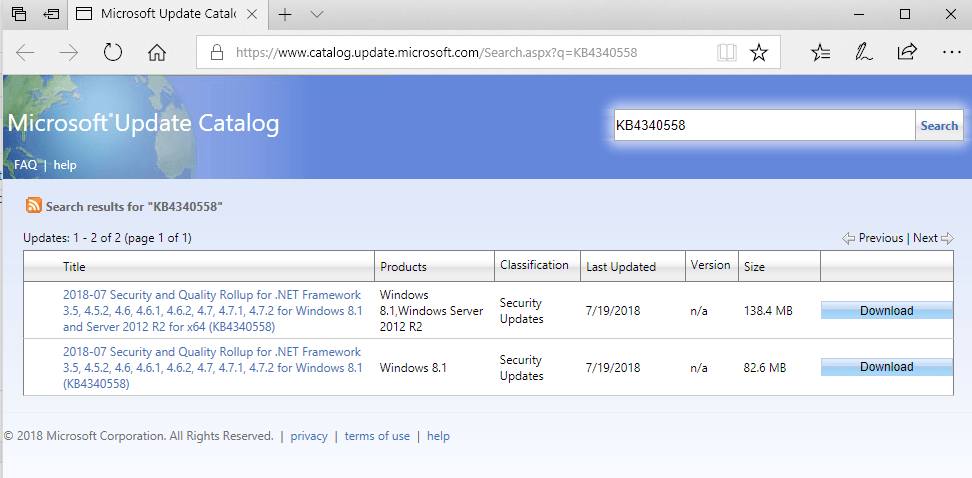Screen dimensions: 972x478
Task: Sort by Products column header
Action: pyautogui.click(x=404, y=267)
